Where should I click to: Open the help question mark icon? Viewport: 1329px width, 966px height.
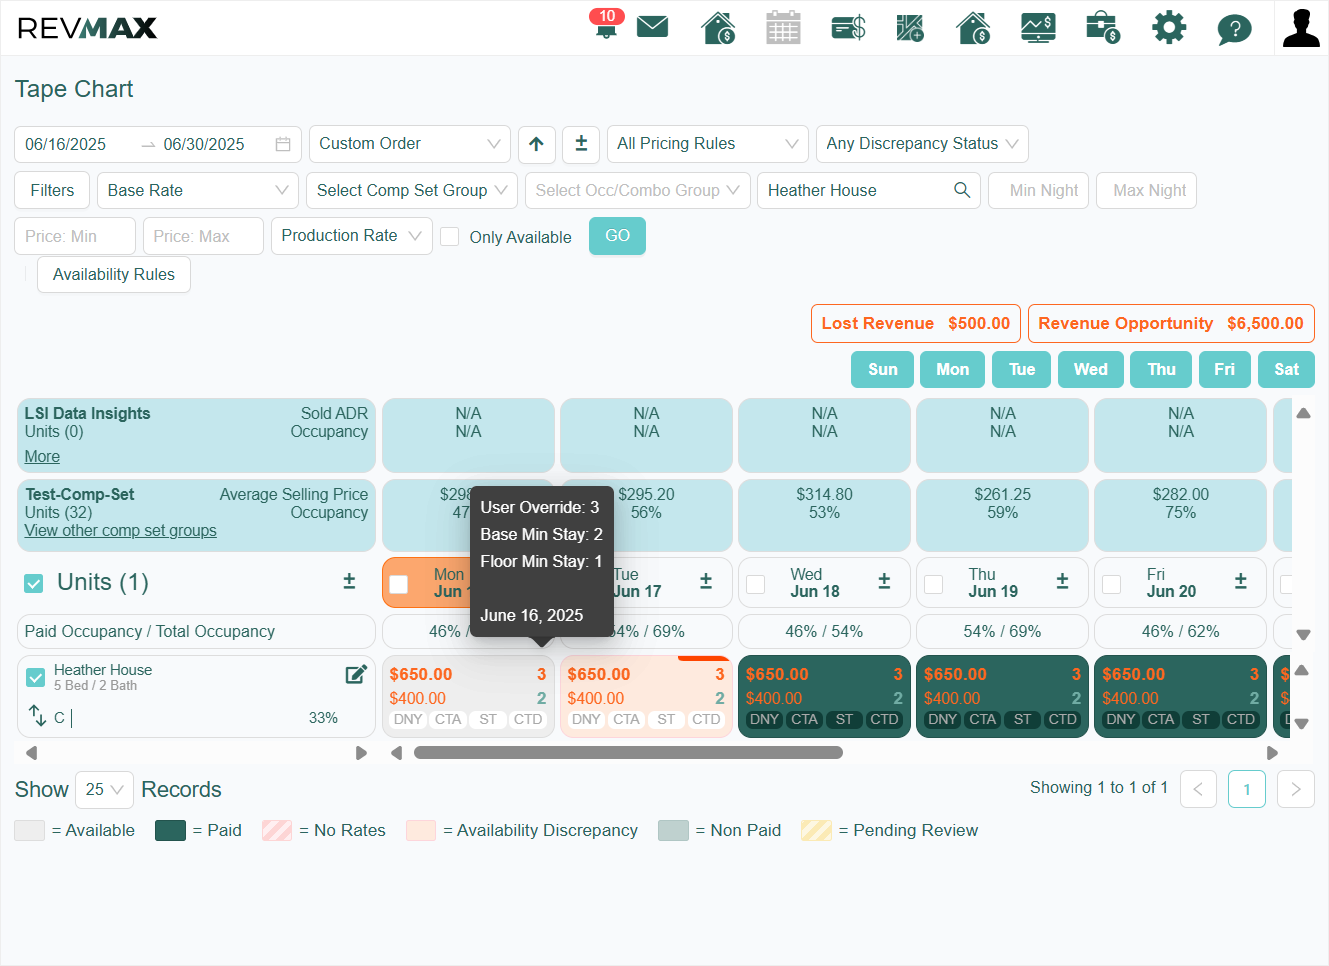pos(1234,28)
